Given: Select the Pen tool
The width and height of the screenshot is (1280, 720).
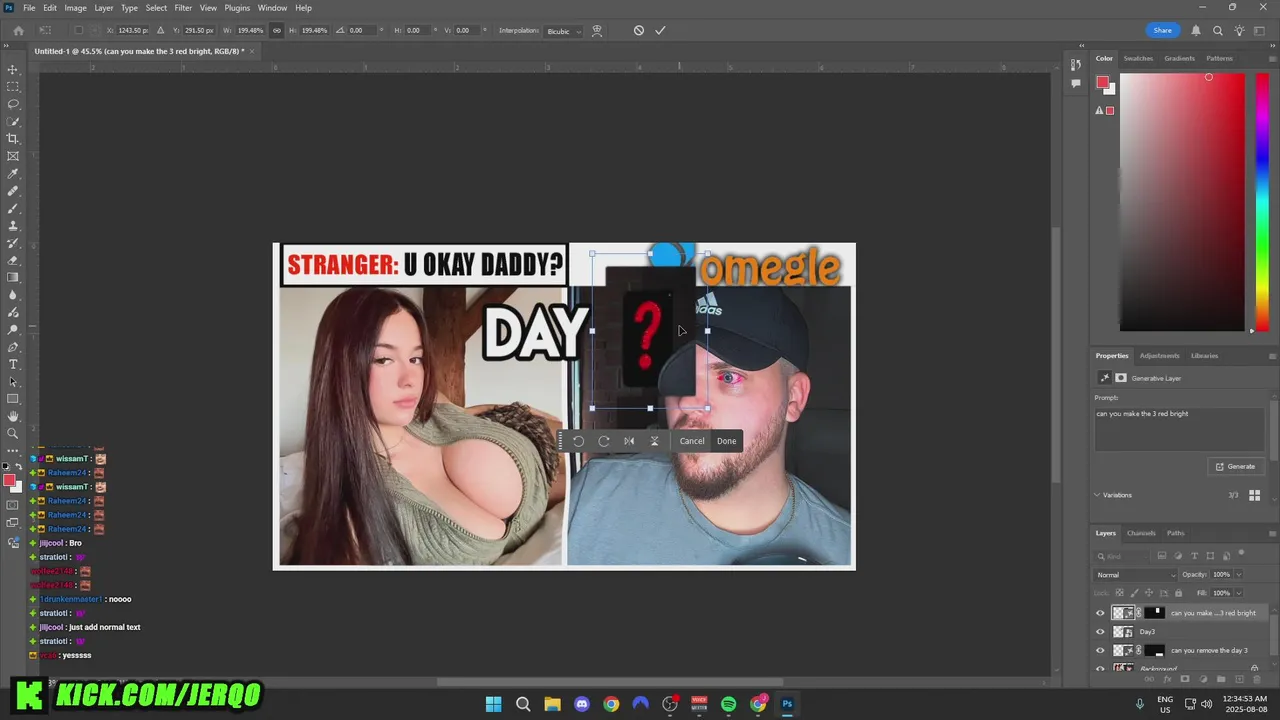Looking at the screenshot, I should (x=13, y=347).
